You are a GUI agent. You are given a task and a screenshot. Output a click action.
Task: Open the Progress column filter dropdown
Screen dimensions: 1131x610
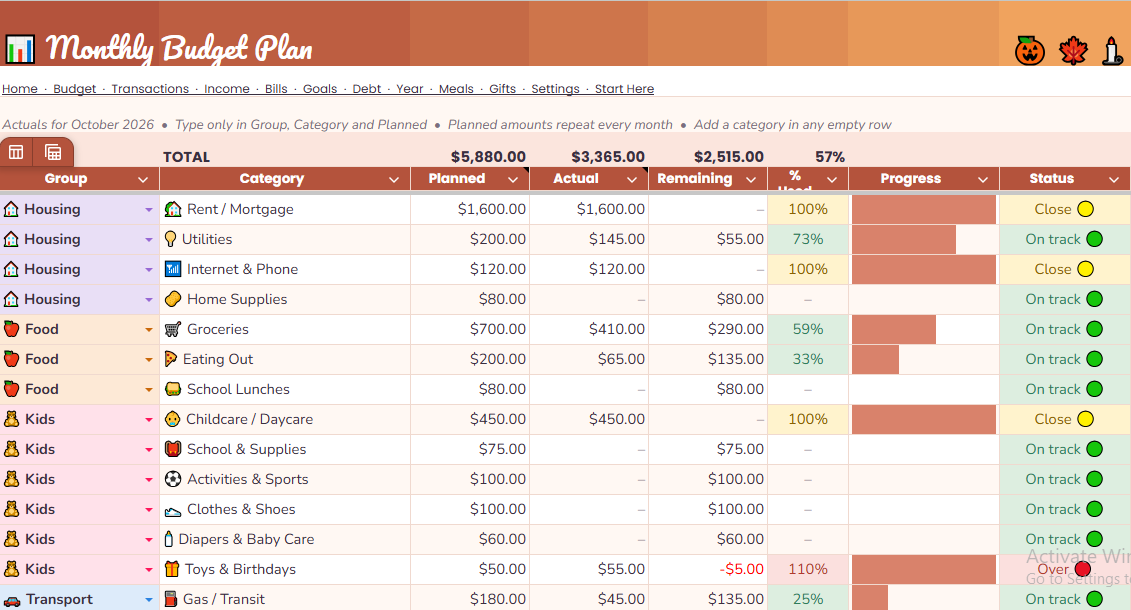[x=982, y=180]
